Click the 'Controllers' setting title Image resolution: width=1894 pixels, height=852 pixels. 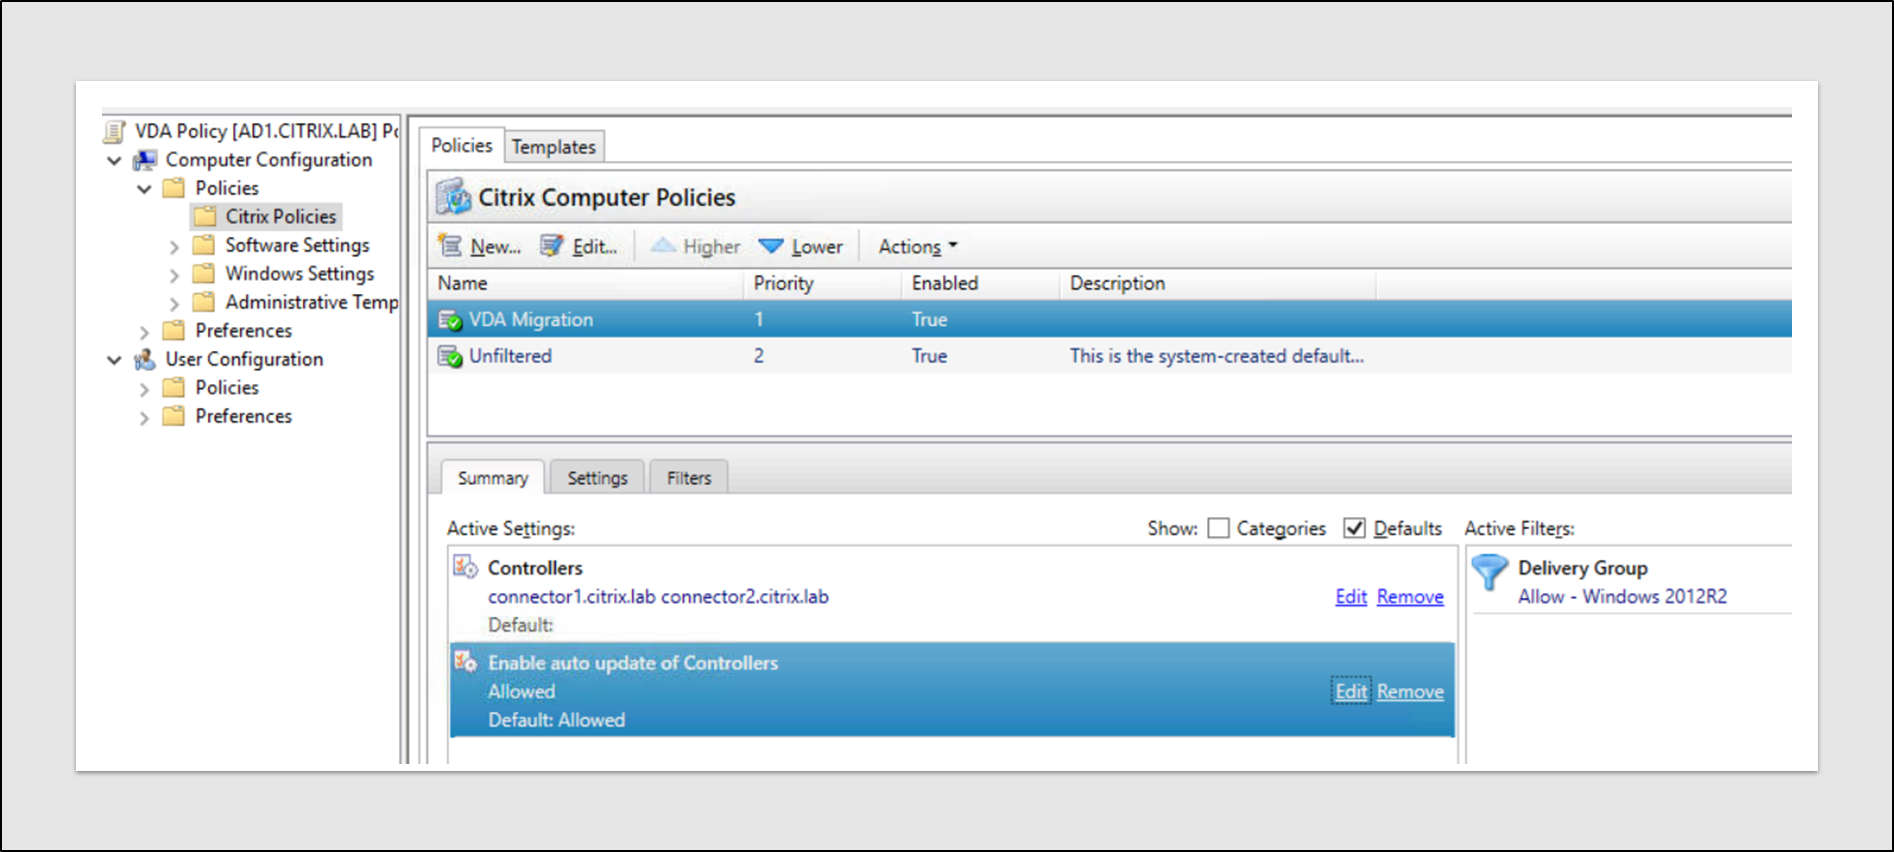(x=535, y=568)
